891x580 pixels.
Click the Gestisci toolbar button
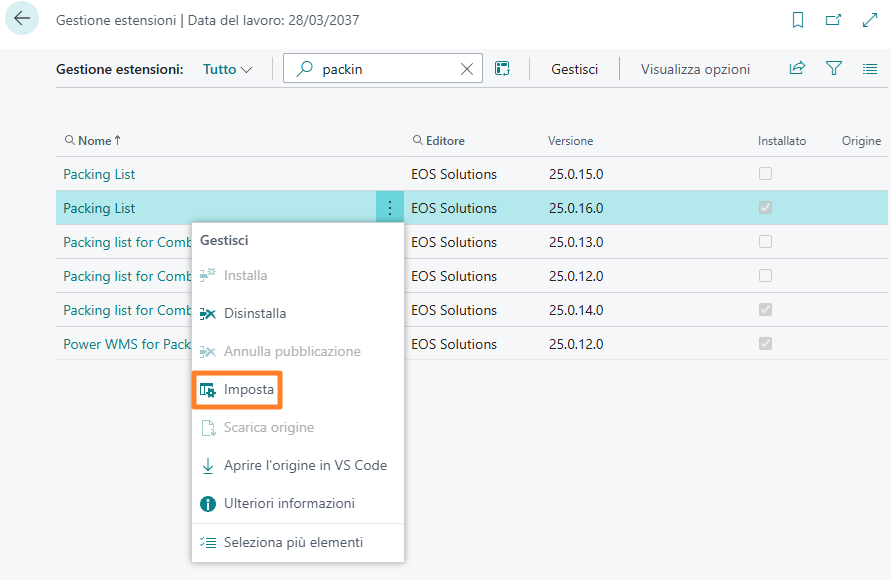(575, 69)
